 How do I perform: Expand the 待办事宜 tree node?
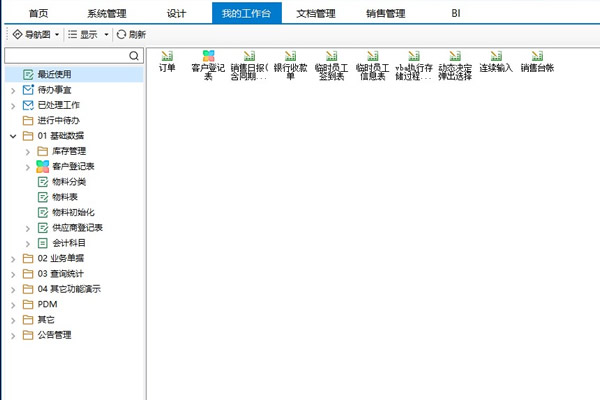click(x=12, y=90)
